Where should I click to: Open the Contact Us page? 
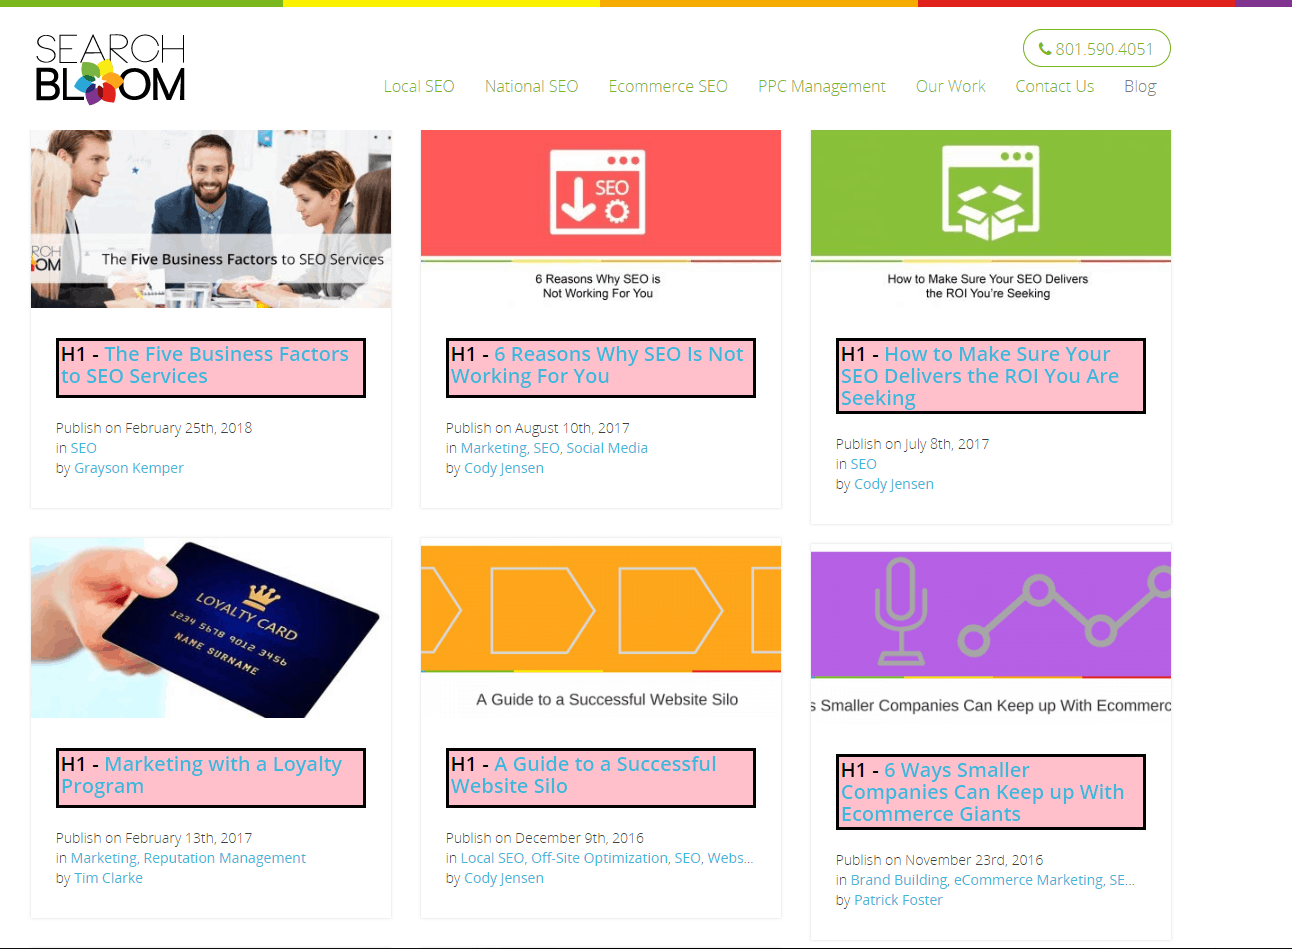point(1054,86)
